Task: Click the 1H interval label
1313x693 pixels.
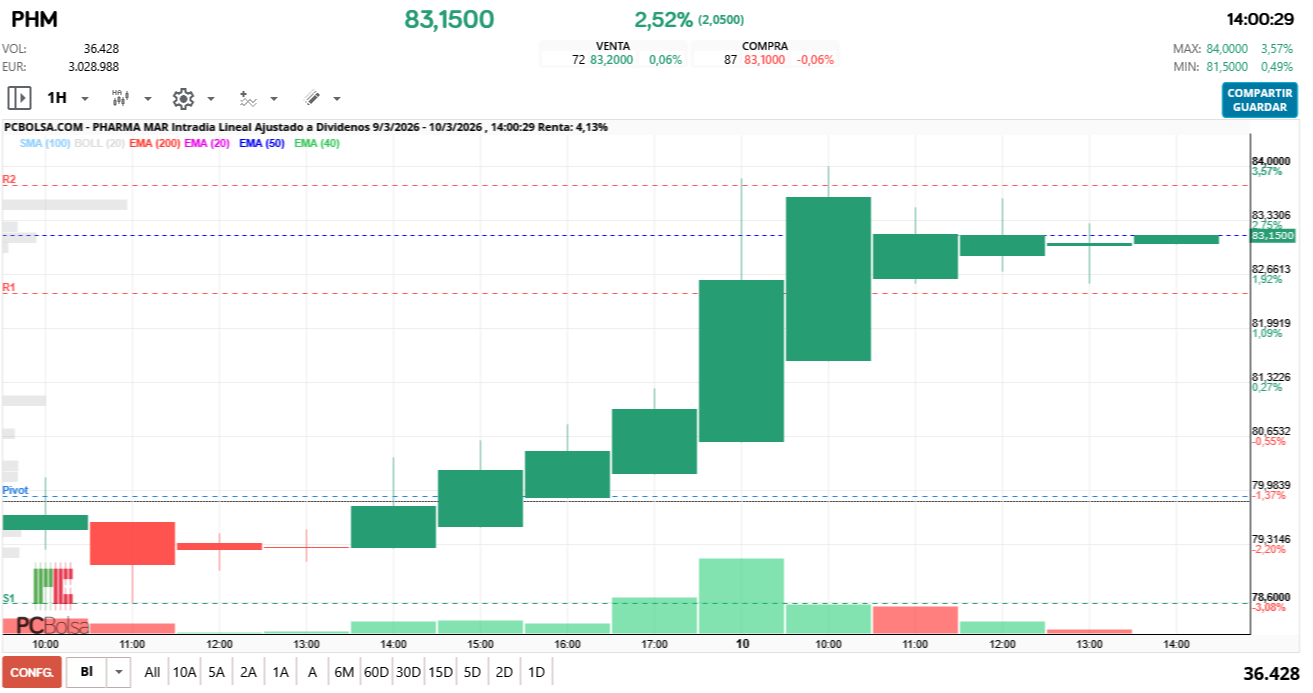Action: click(x=57, y=98)
